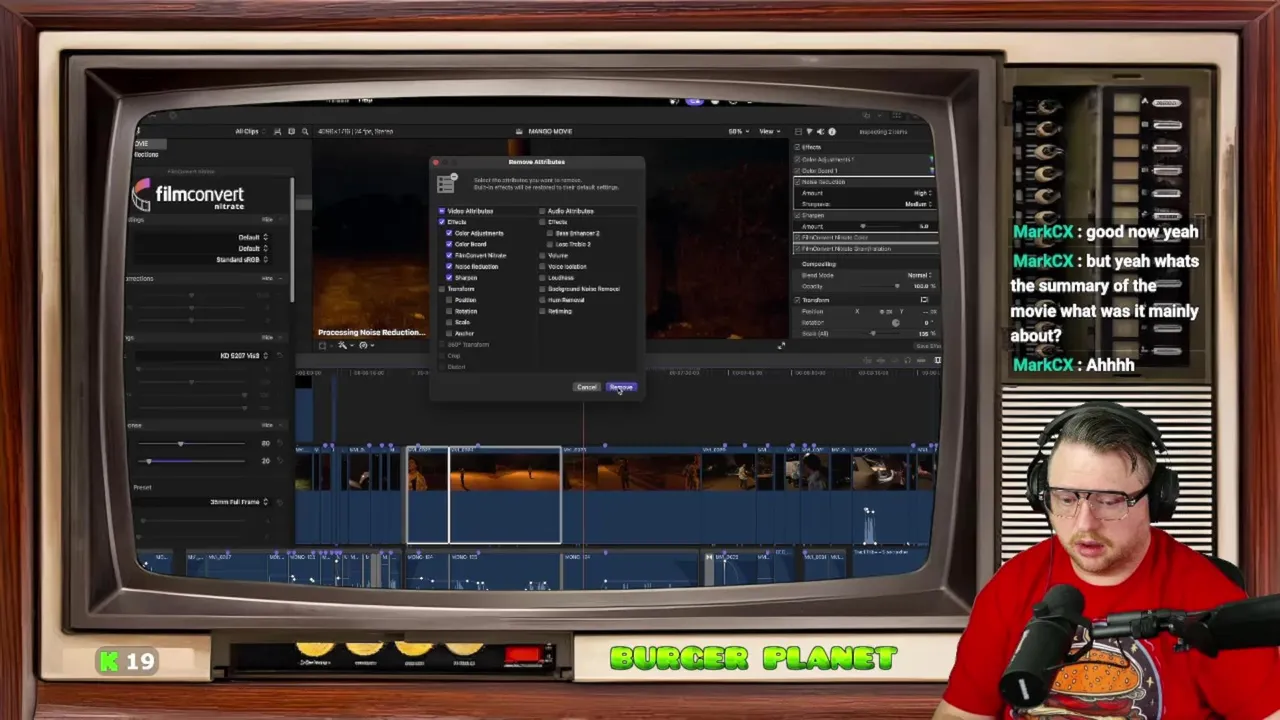
Task: Click the Transform on-screen controls icon
Action: coord(923,300)
